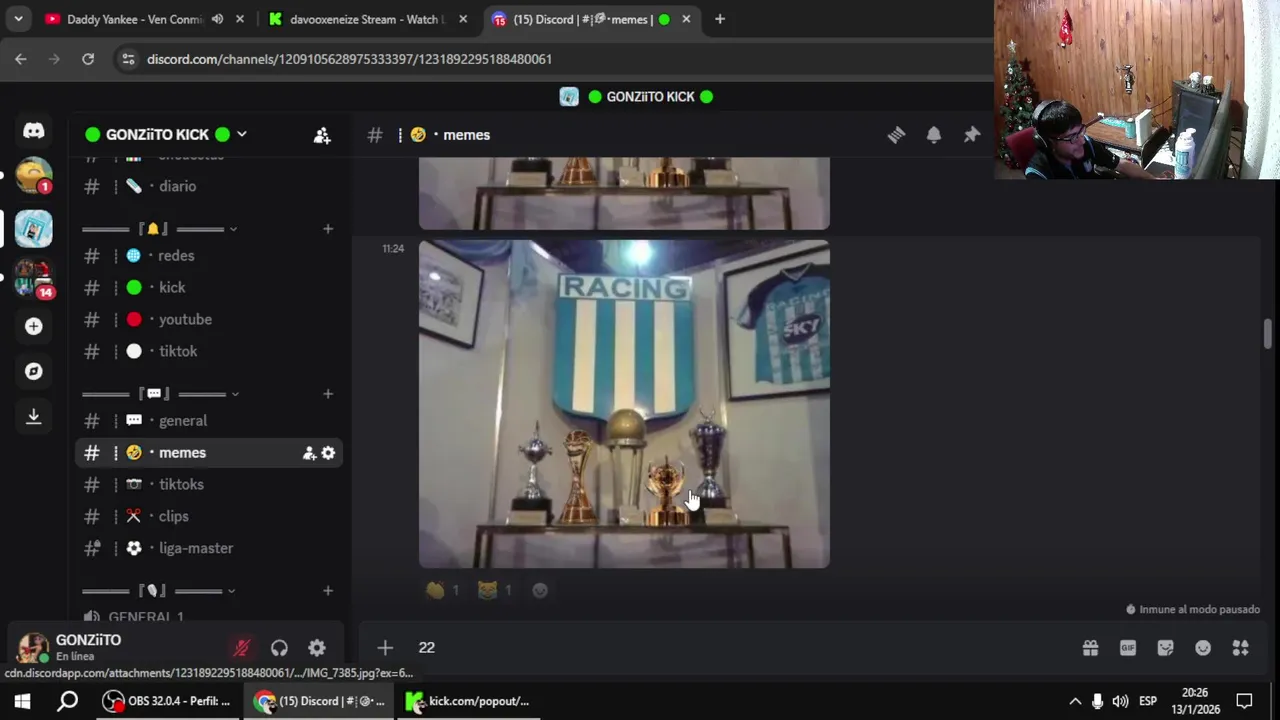The image size is (1280, 720).
Task: Open the apps launcher icon in message bar
Action: point(1241,648)
